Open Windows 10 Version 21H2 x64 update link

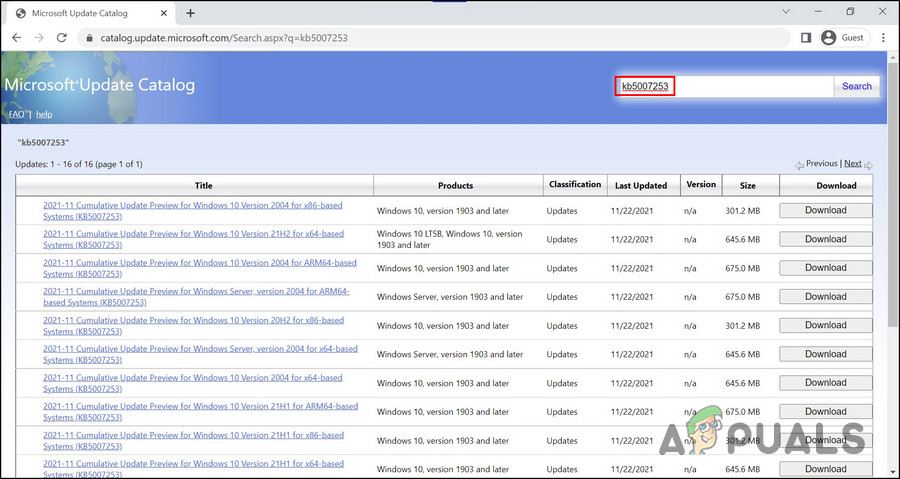point(193,239)
